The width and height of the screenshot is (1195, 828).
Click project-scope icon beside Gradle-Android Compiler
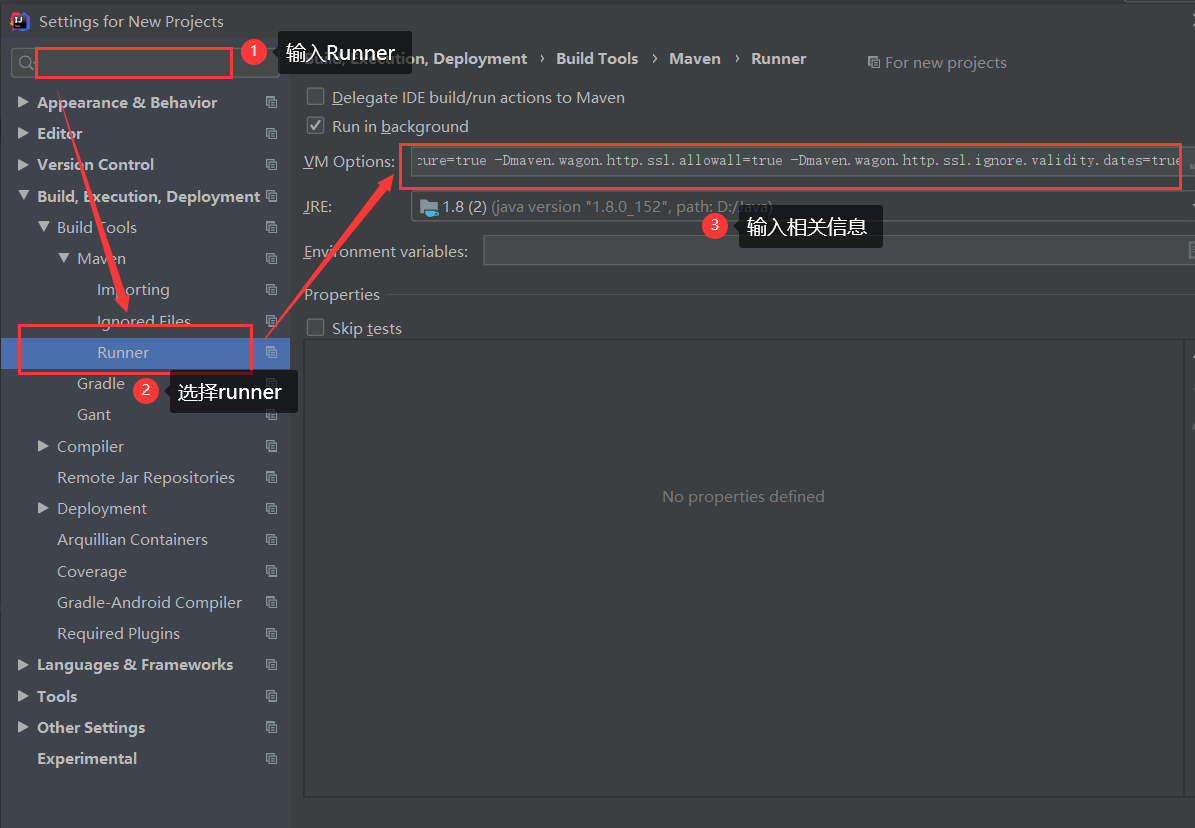pos(271,602)
